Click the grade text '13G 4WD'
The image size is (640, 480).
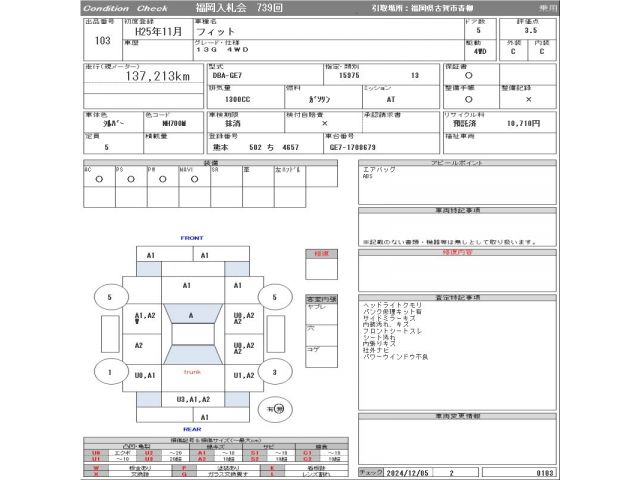point(222,49)
